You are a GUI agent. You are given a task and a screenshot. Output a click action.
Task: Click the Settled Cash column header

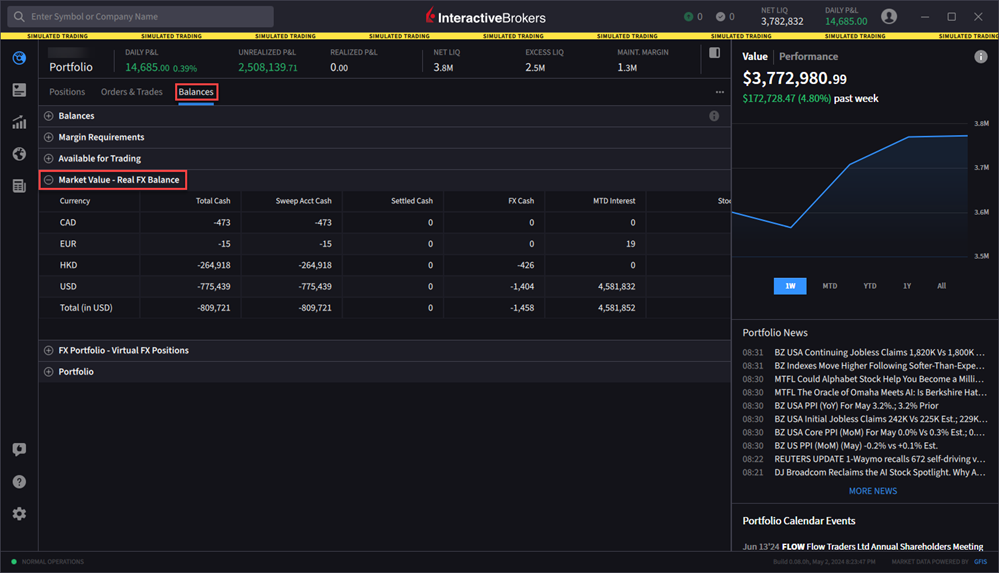tap(412, 201)
